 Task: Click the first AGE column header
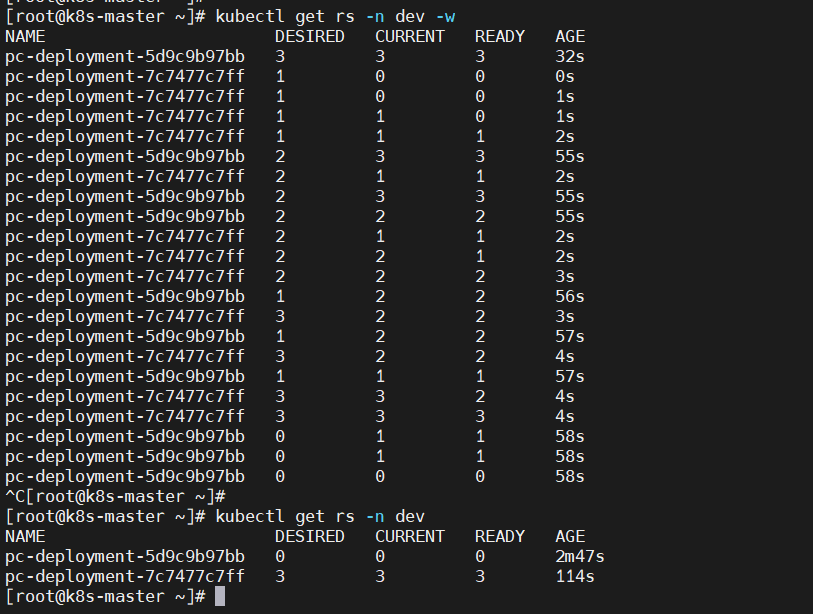[x=570, y=36]
